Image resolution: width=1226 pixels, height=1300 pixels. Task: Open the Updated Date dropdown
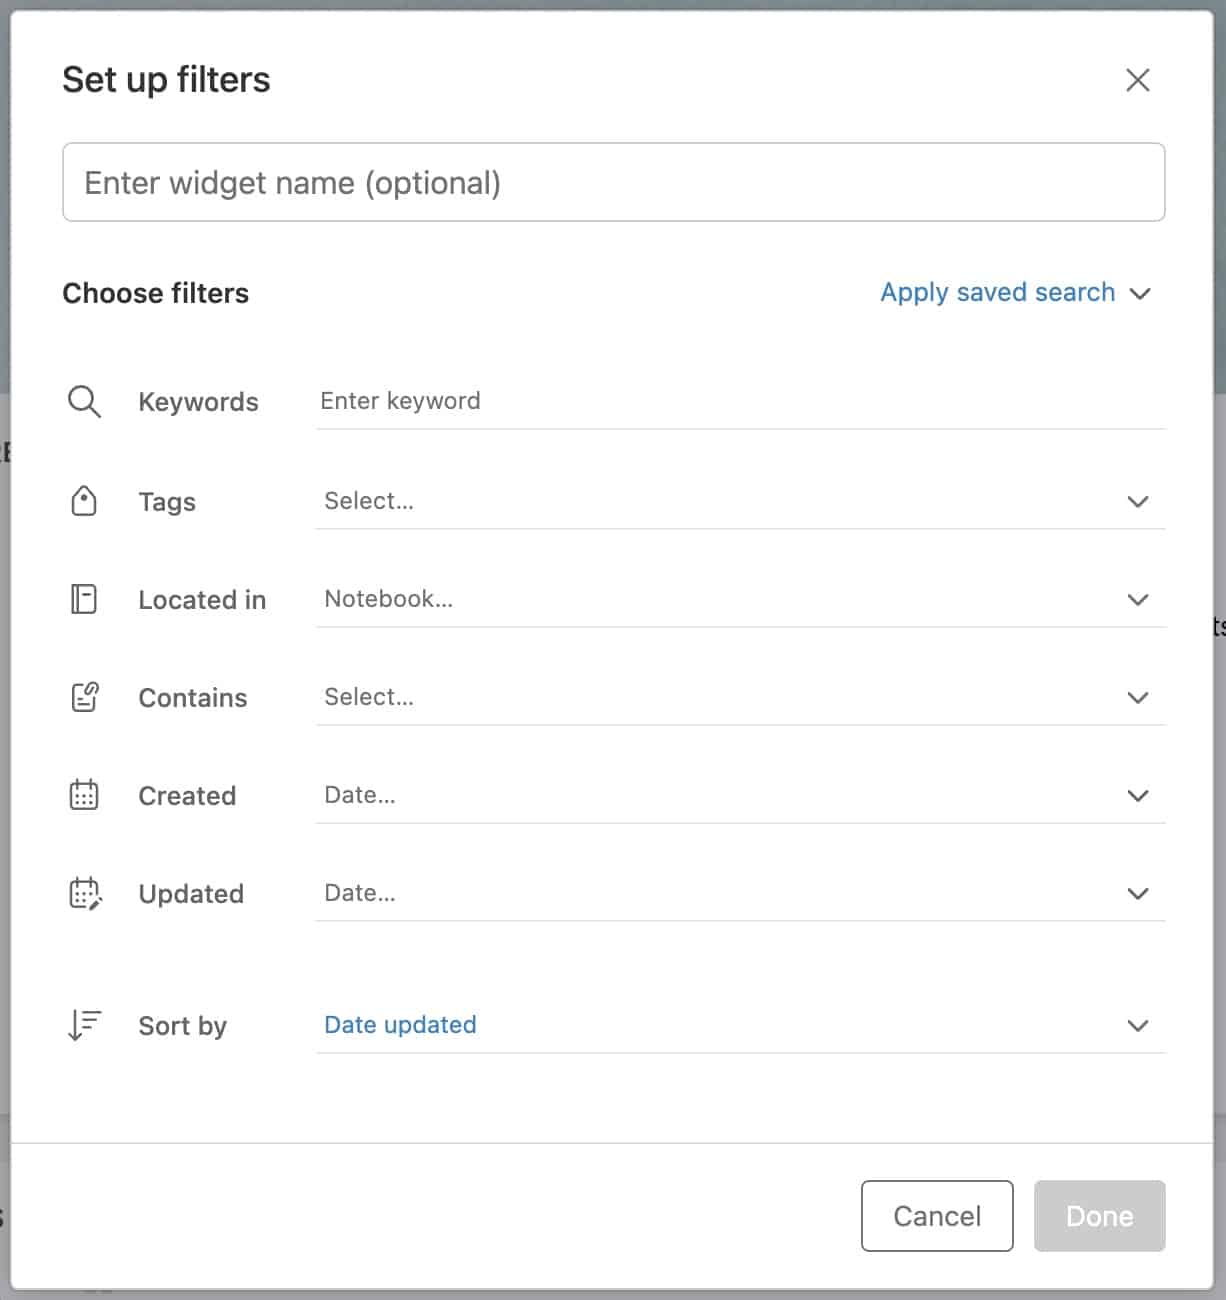[x=740, y=893]
